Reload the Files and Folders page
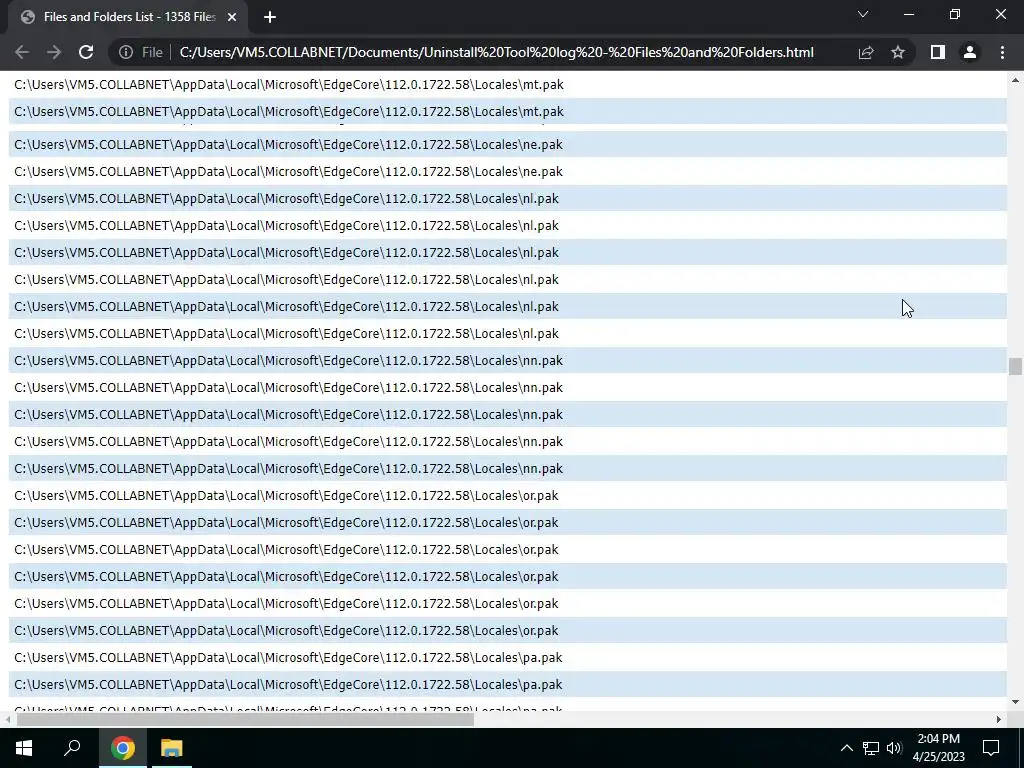 86,52
